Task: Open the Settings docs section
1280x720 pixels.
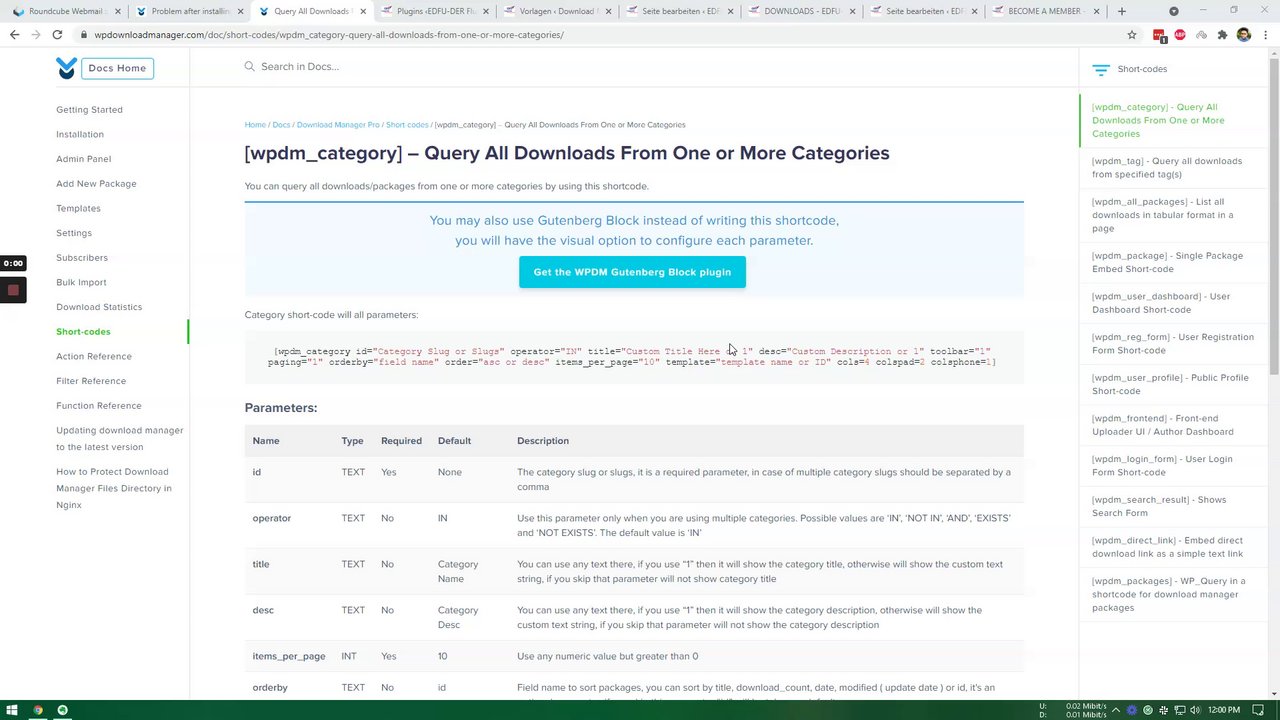Action: click(x=74, y=233)
